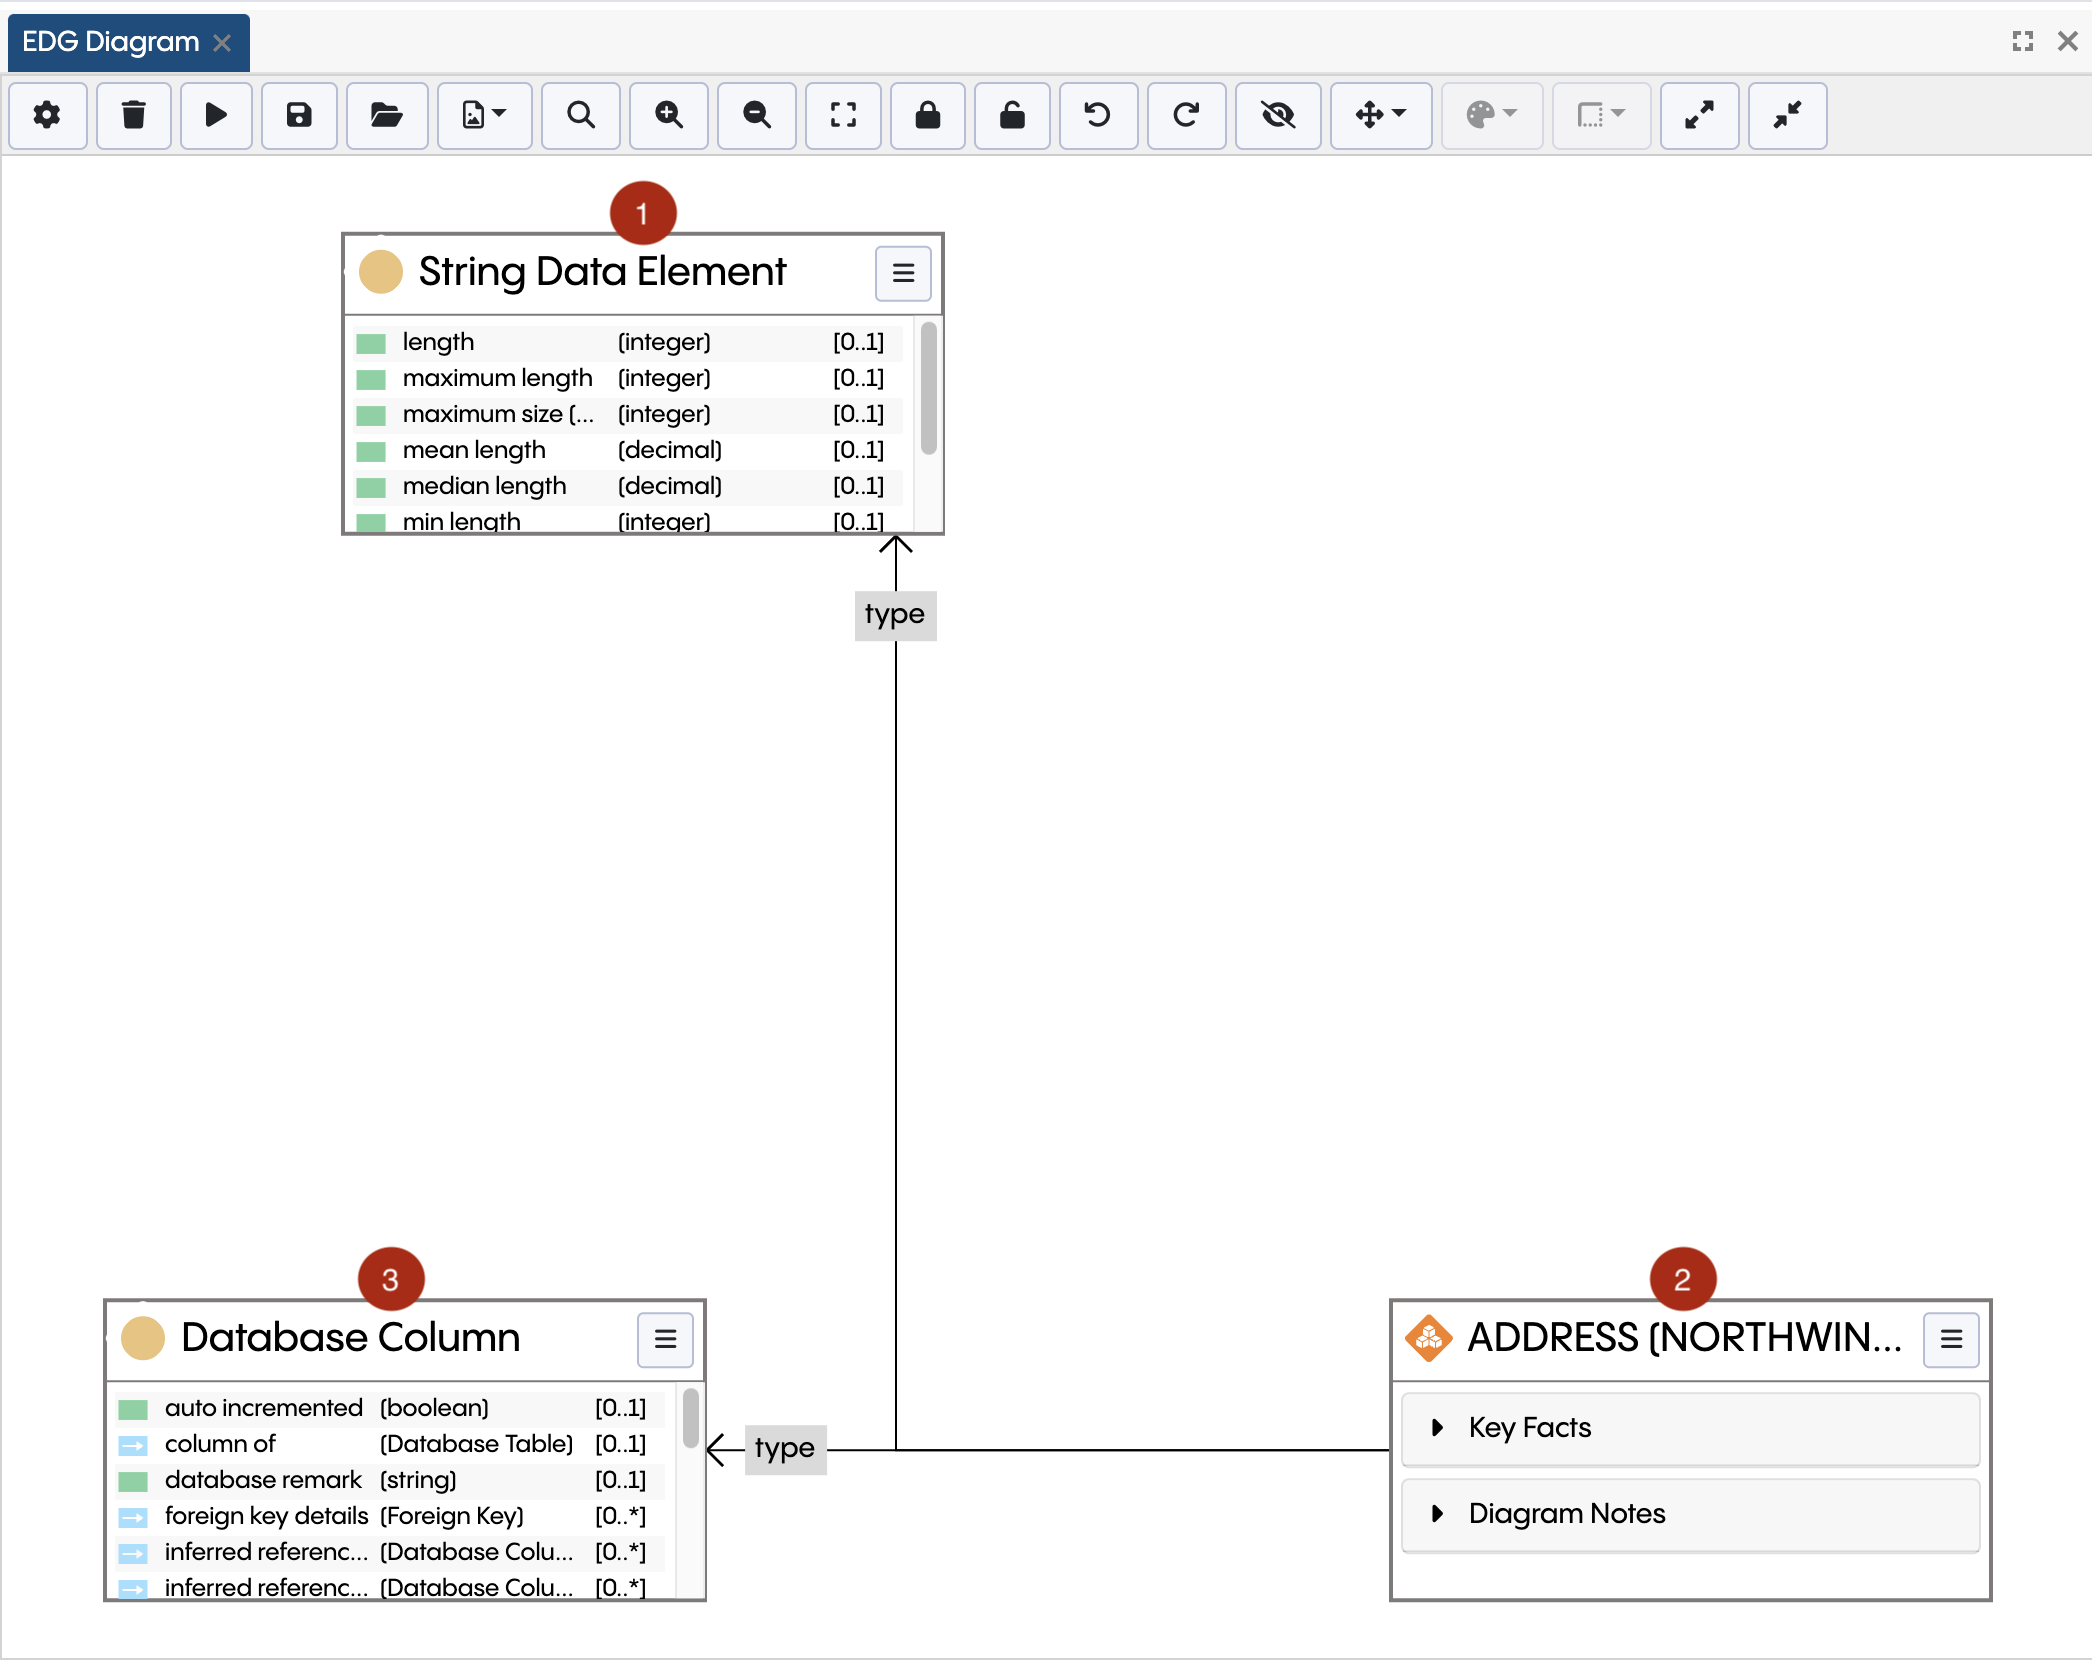
Task: Open the export image dropdown
Action: 484,116
